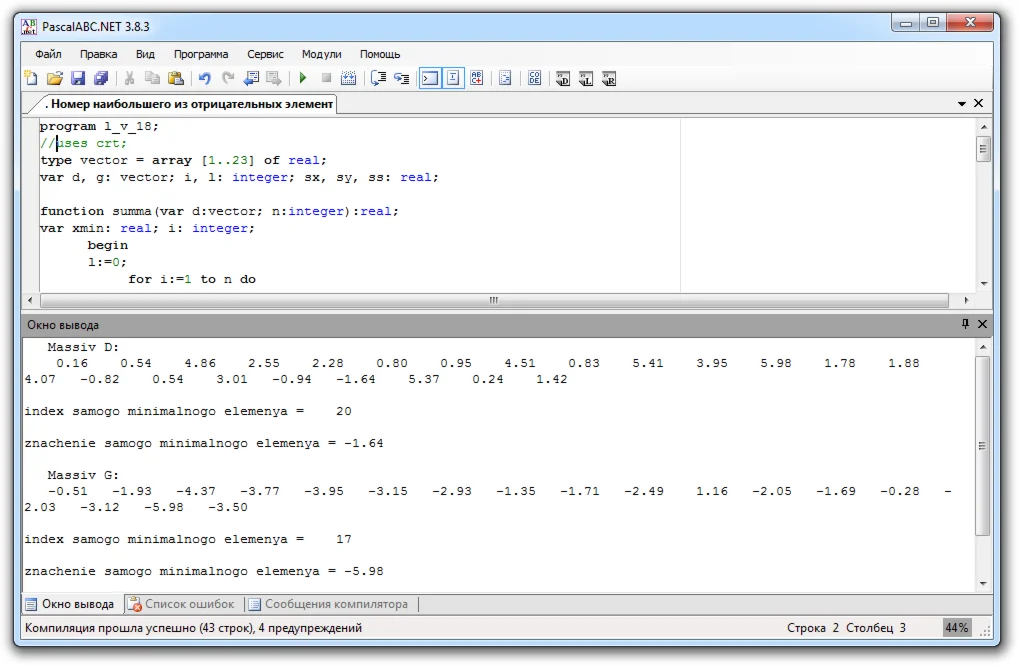Click the Paste clipboard icon
Image resolution: width=1019 pixels, height=666 pixels.
[x=176, y=78]
